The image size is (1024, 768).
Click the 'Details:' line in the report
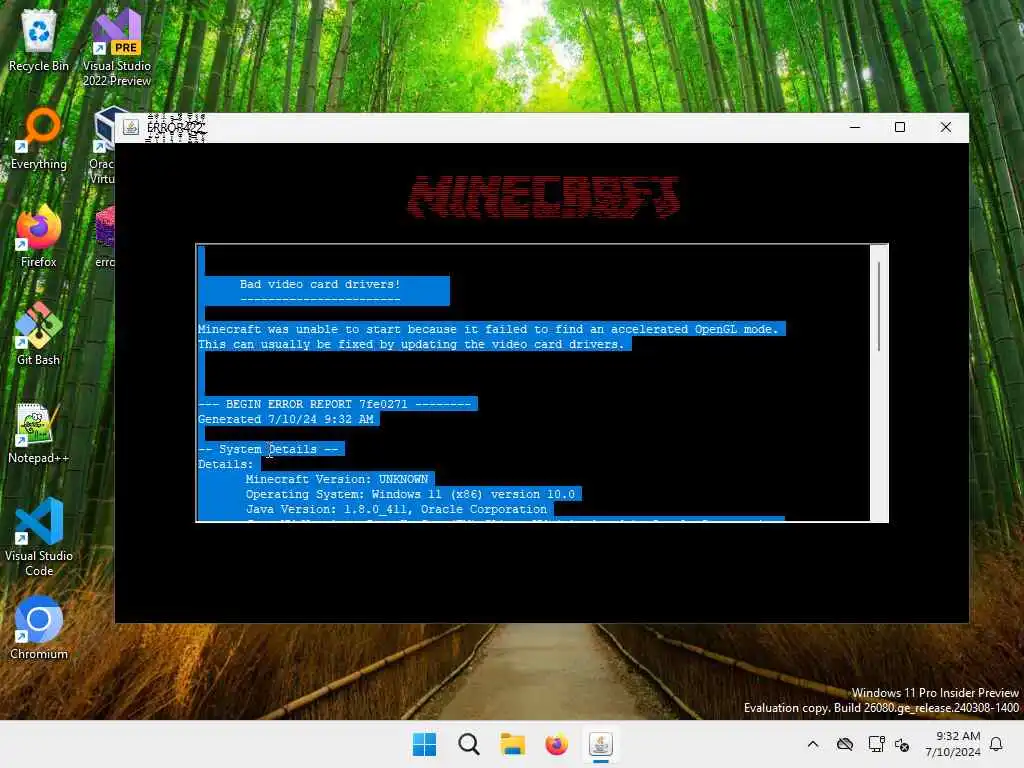(226, 464)
